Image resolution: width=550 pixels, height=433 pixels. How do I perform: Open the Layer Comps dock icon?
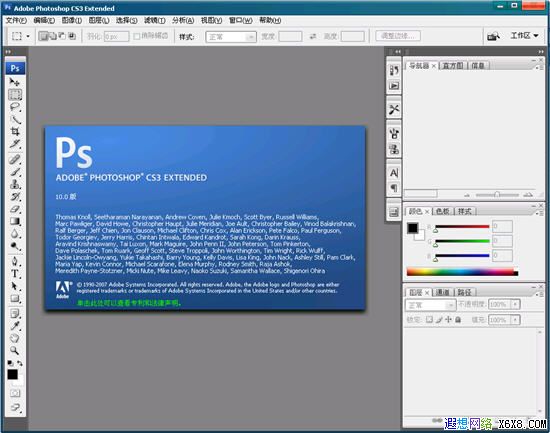[x=394, y=212]
